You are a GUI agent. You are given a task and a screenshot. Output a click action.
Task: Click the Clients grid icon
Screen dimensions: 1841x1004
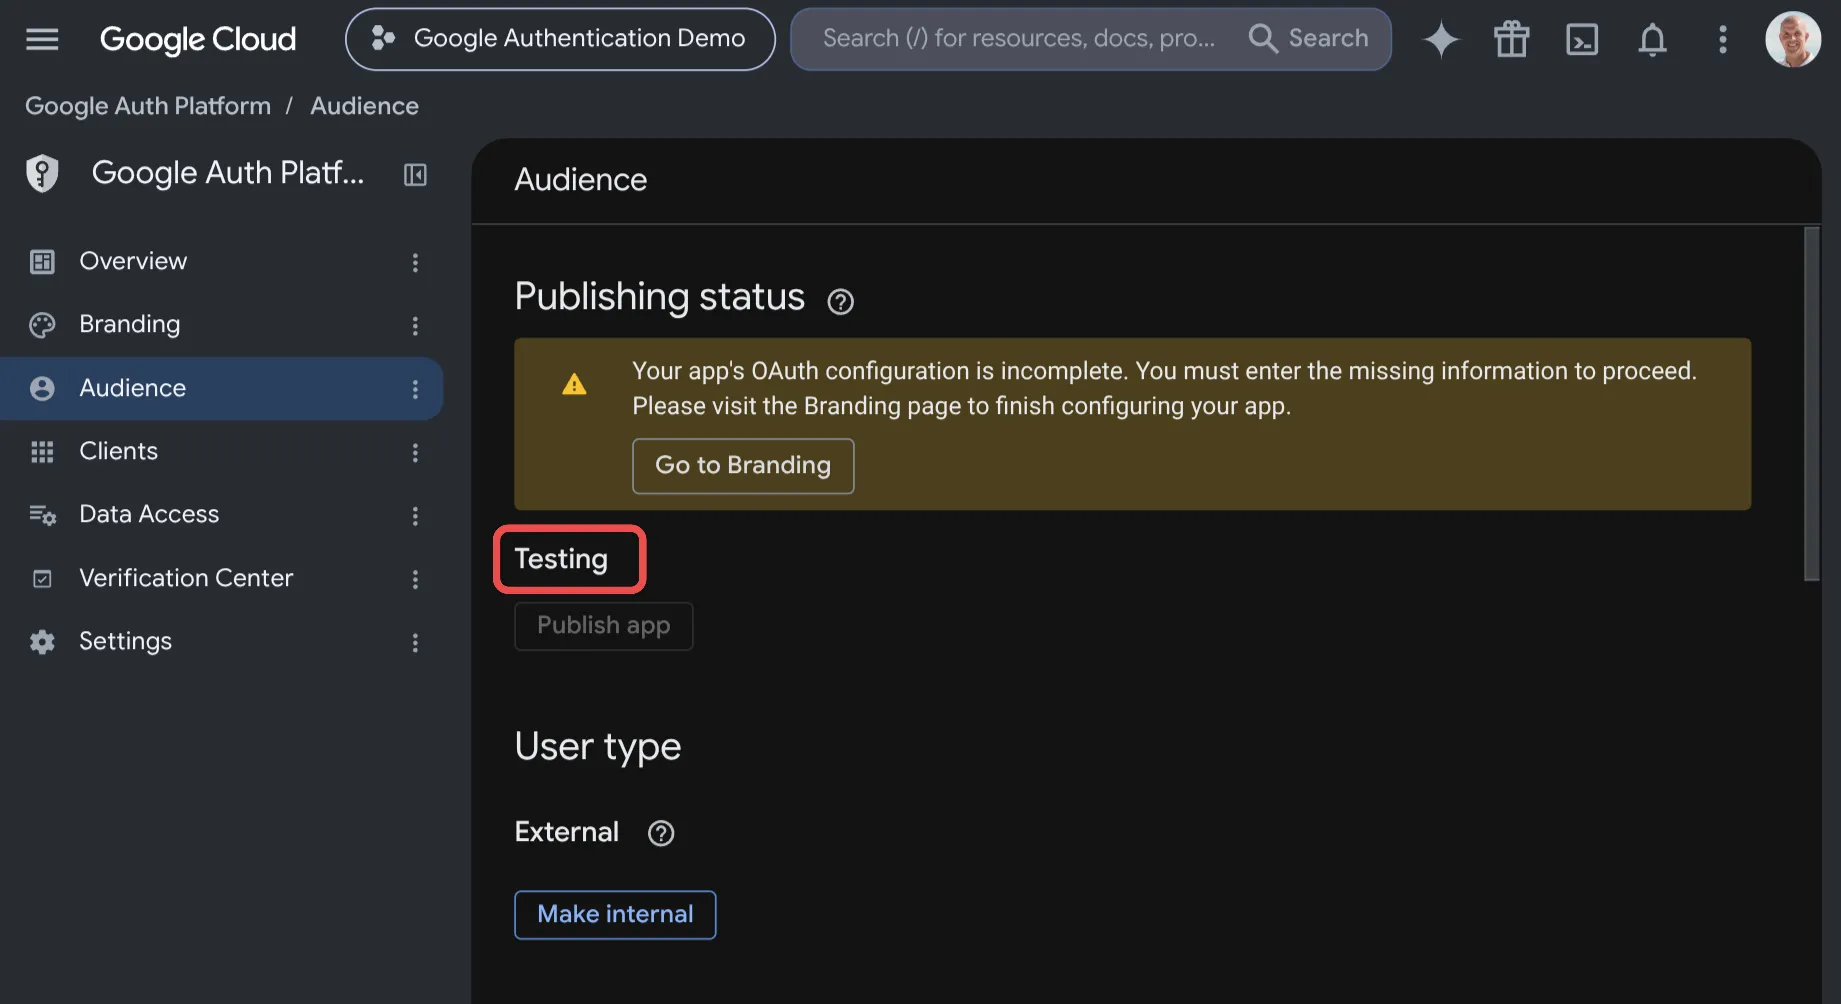tap(42, 452)
